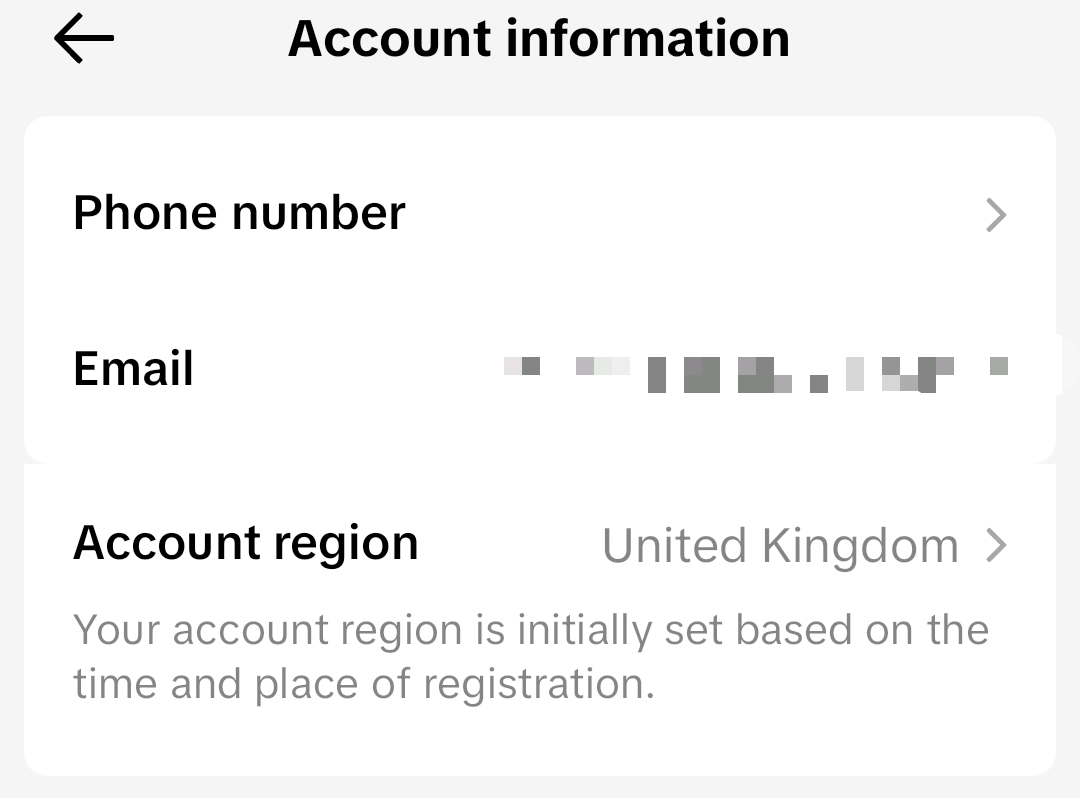Click the Phone number chevron arrow
The width and height of the screenshot is (1080, 798).
[996, 215]
